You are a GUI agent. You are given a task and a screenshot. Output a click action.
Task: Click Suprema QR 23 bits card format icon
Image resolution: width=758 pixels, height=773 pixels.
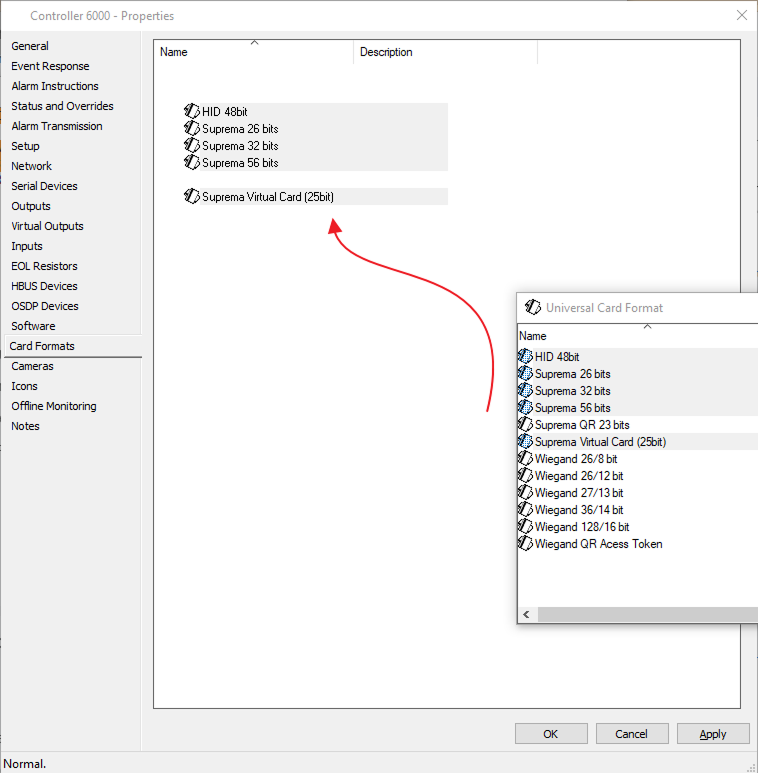pos(526,425)
